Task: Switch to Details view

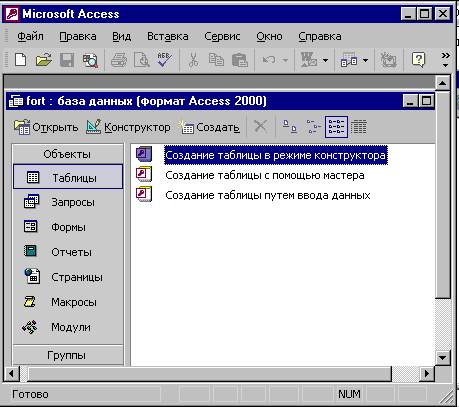Action: click(x=359, y=127)
